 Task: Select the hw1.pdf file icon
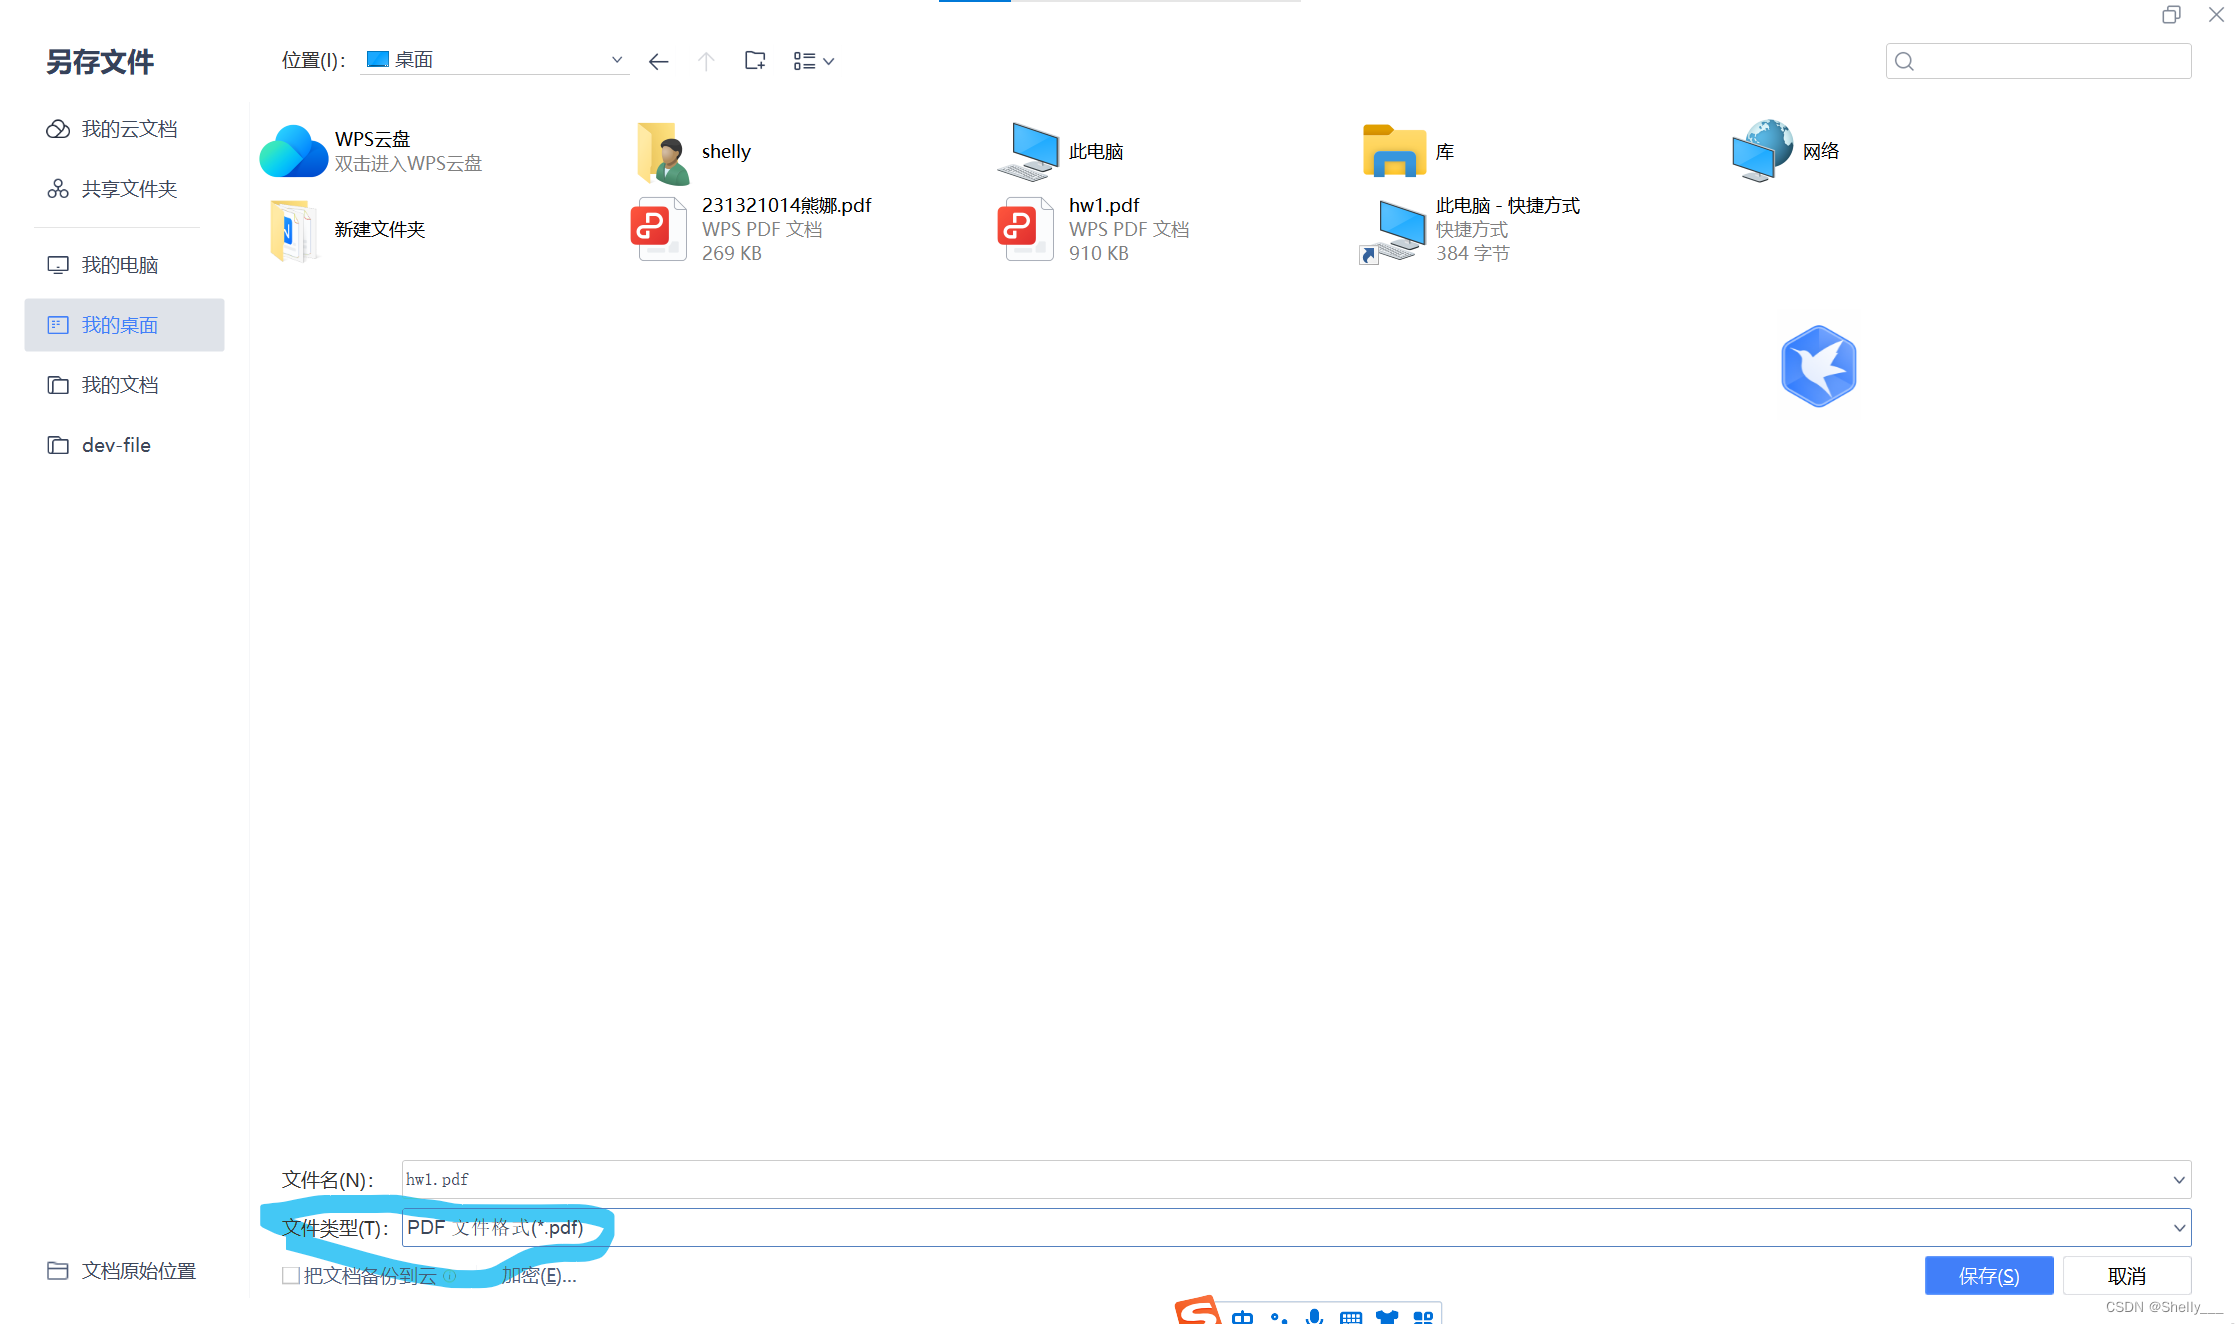(1025, 229)
